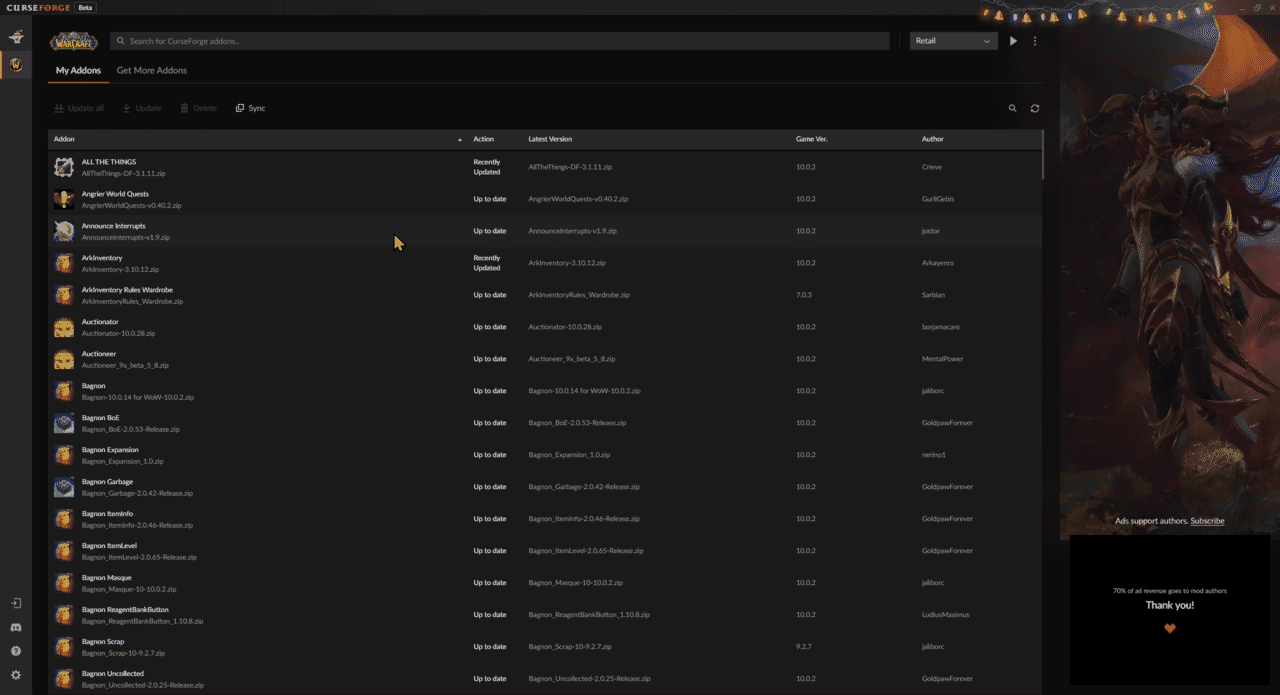Image resolution: width=1280 pixels, height=695 pixels.
Task: Toggle sort order on the Addon column
Action: (63, 139)
